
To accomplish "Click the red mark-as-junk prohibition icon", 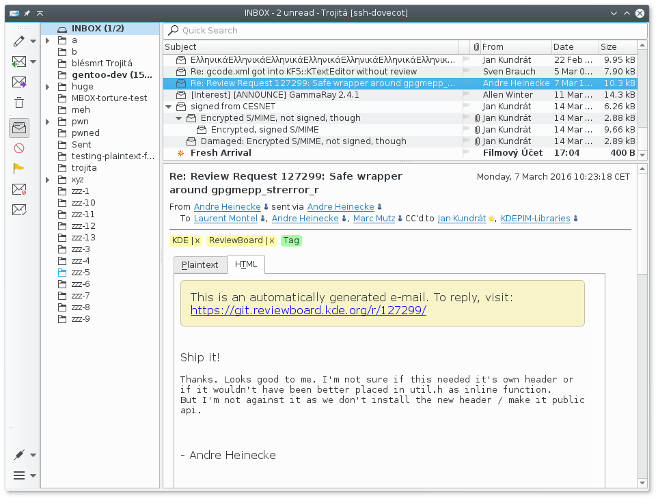I will [19, 148].
